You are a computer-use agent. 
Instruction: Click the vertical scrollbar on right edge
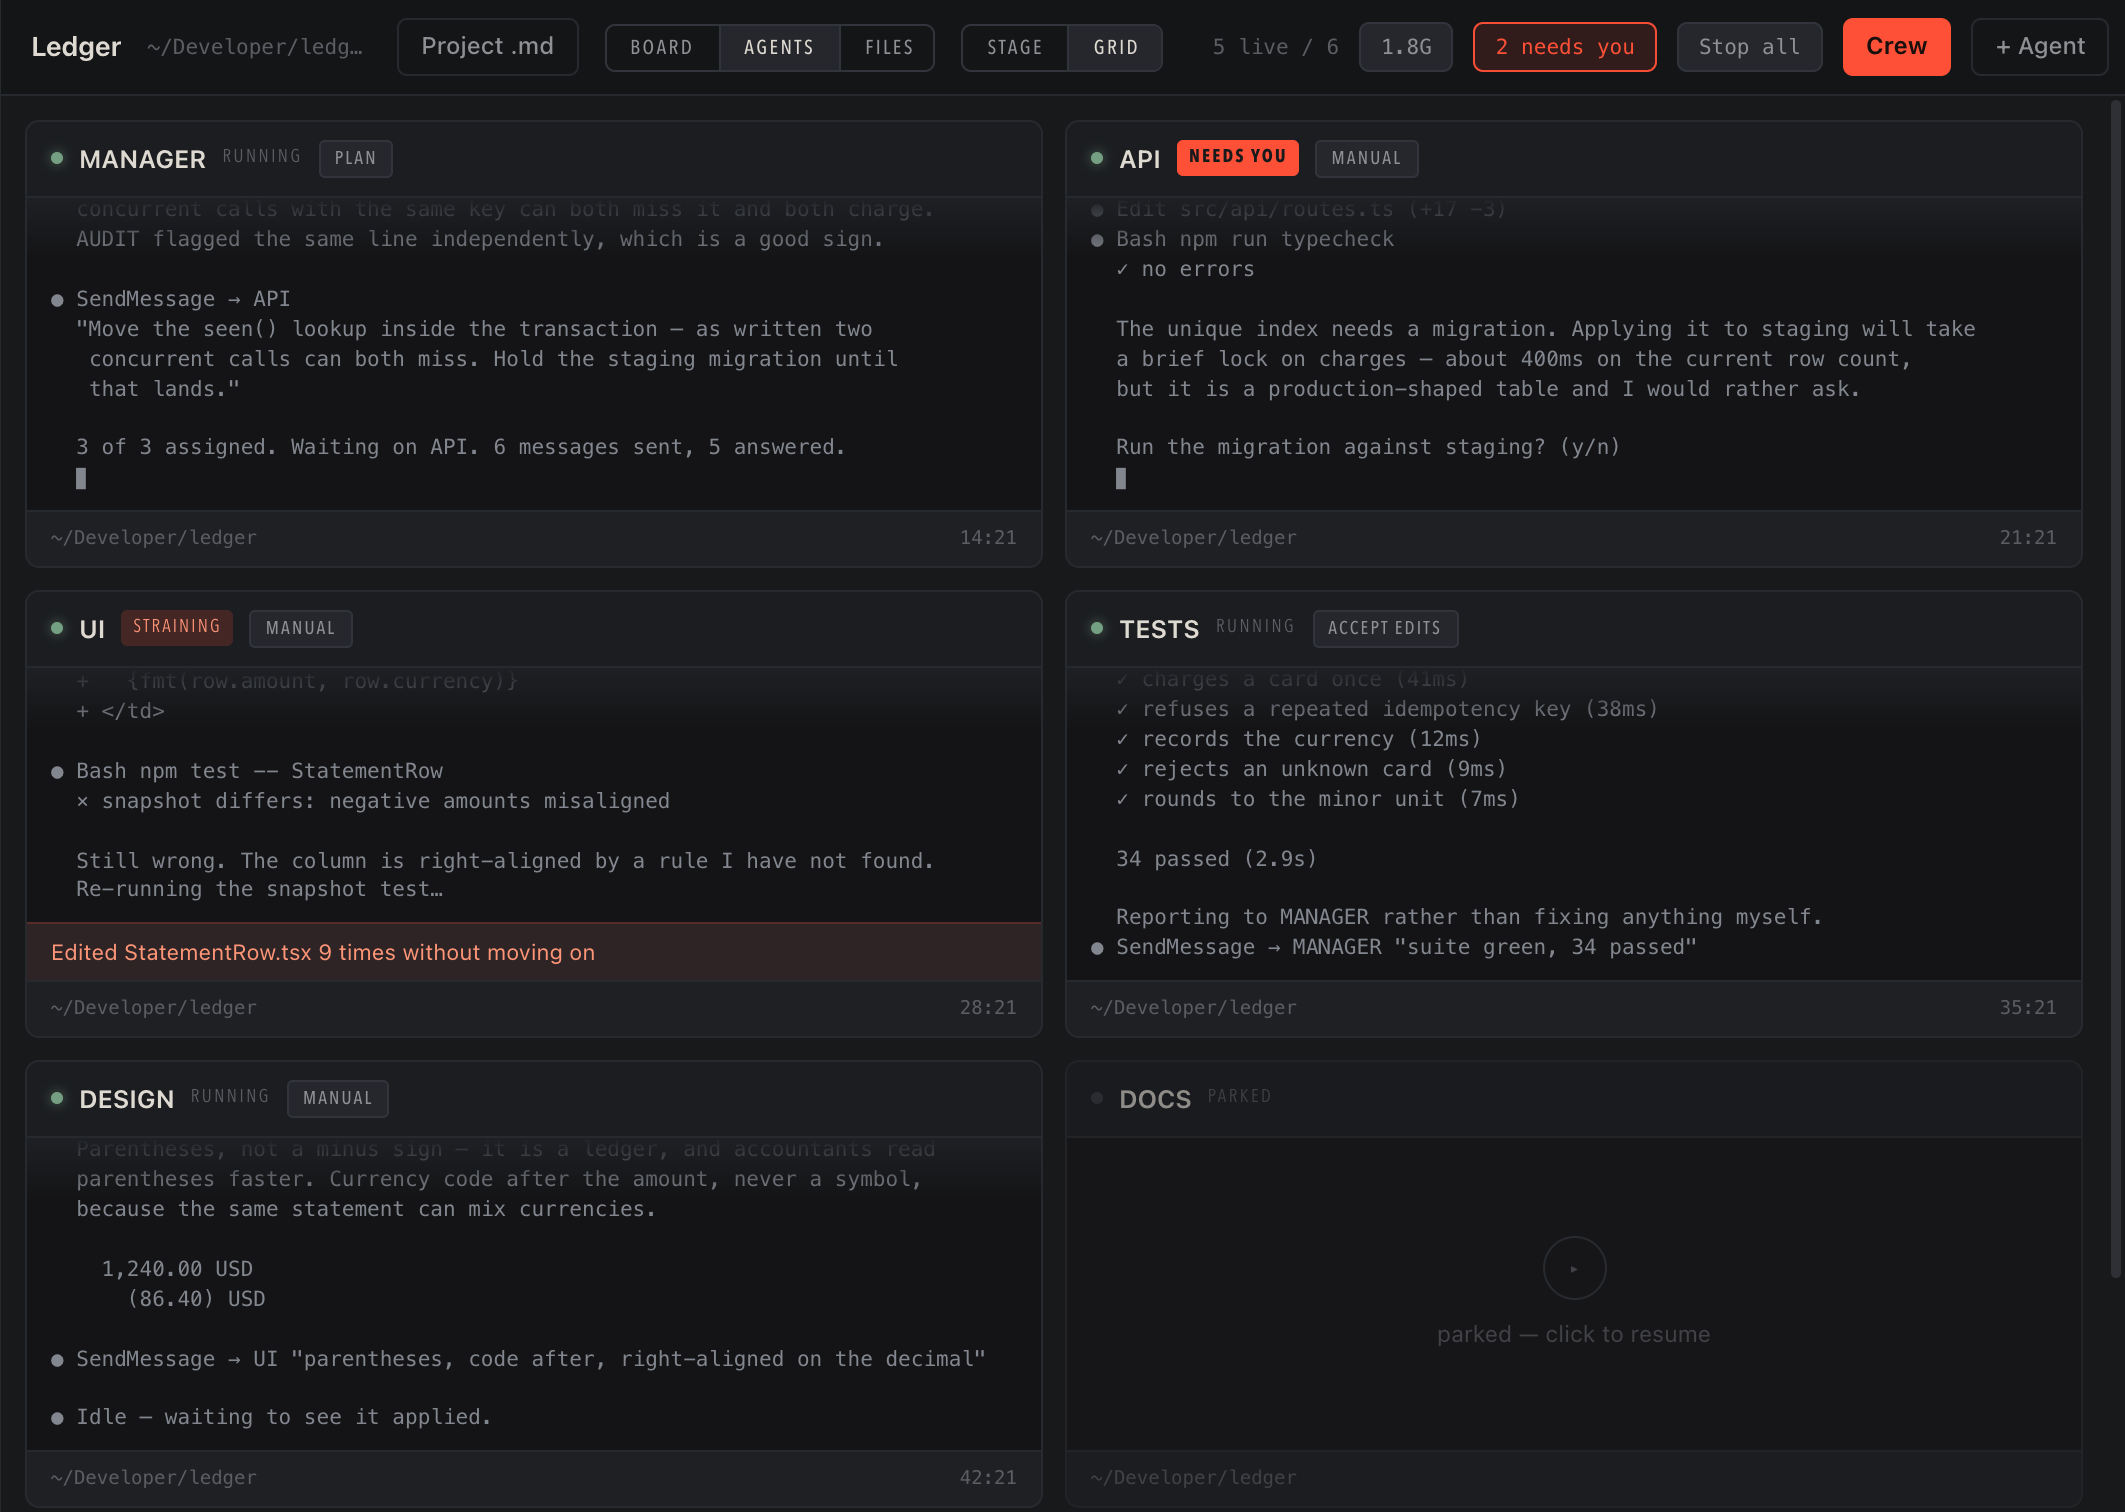tap(2116, 688)
